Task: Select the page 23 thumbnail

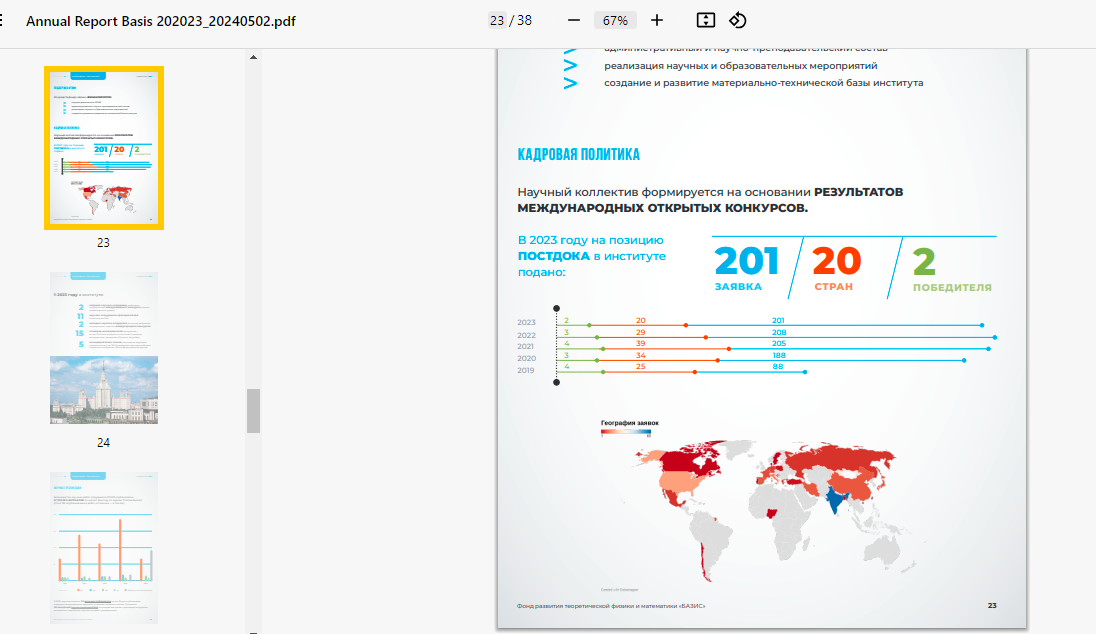Action: (103, 148)
